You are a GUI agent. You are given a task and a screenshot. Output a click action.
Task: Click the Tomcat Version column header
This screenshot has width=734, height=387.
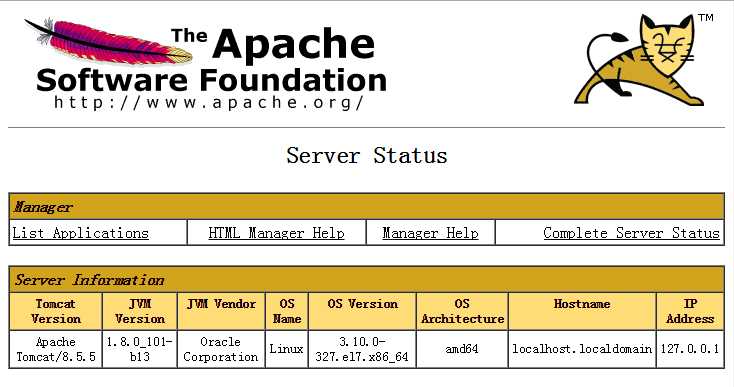coord(56,311)
